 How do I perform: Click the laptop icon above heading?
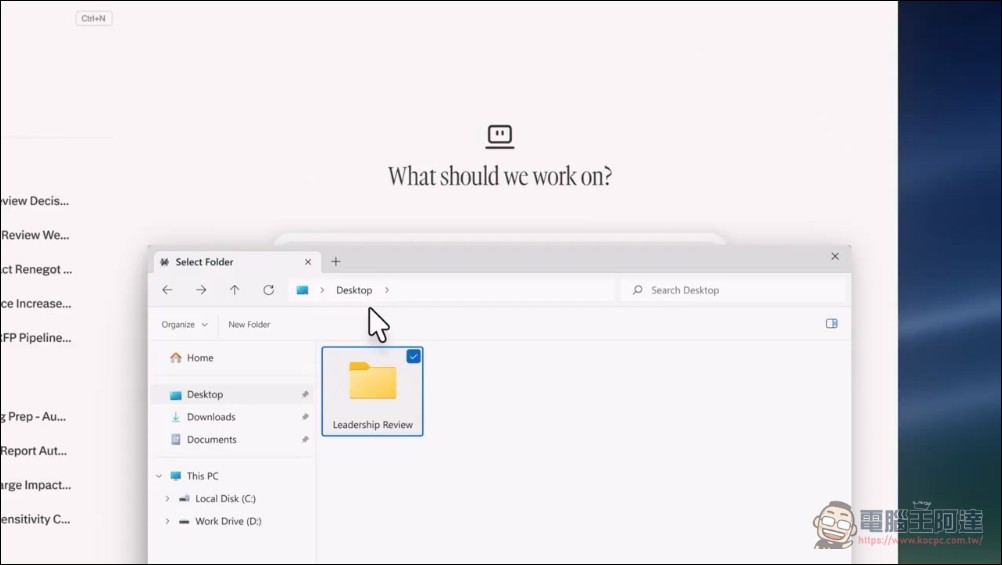click(x=500, y=137)
